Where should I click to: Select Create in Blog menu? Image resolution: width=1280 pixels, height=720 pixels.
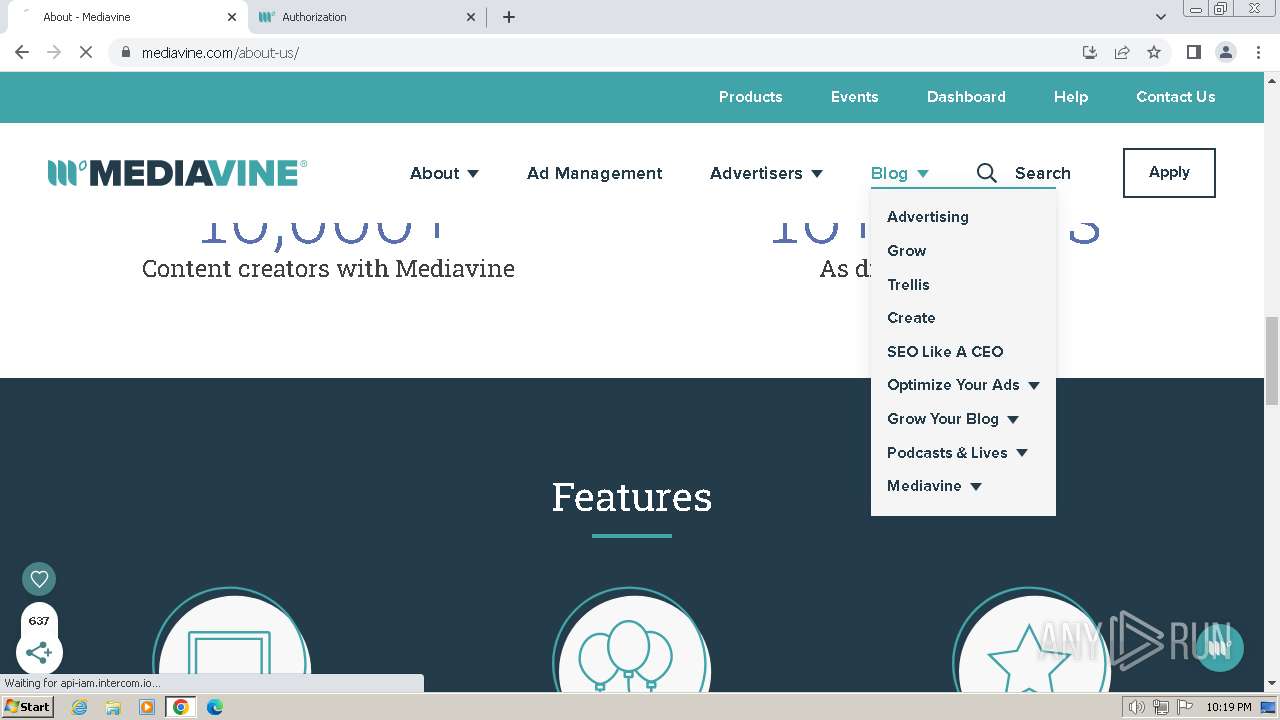912,318
